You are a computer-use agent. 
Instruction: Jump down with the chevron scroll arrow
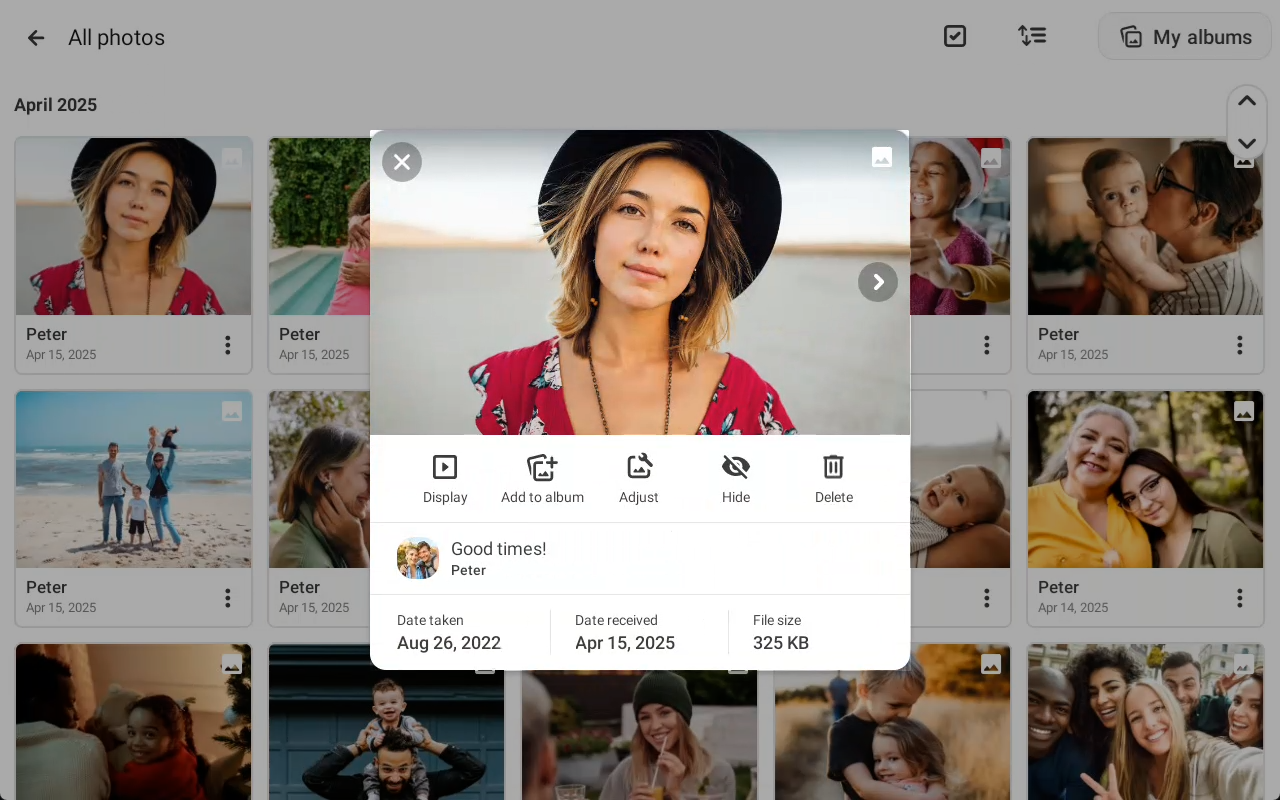coord(1247,143)
